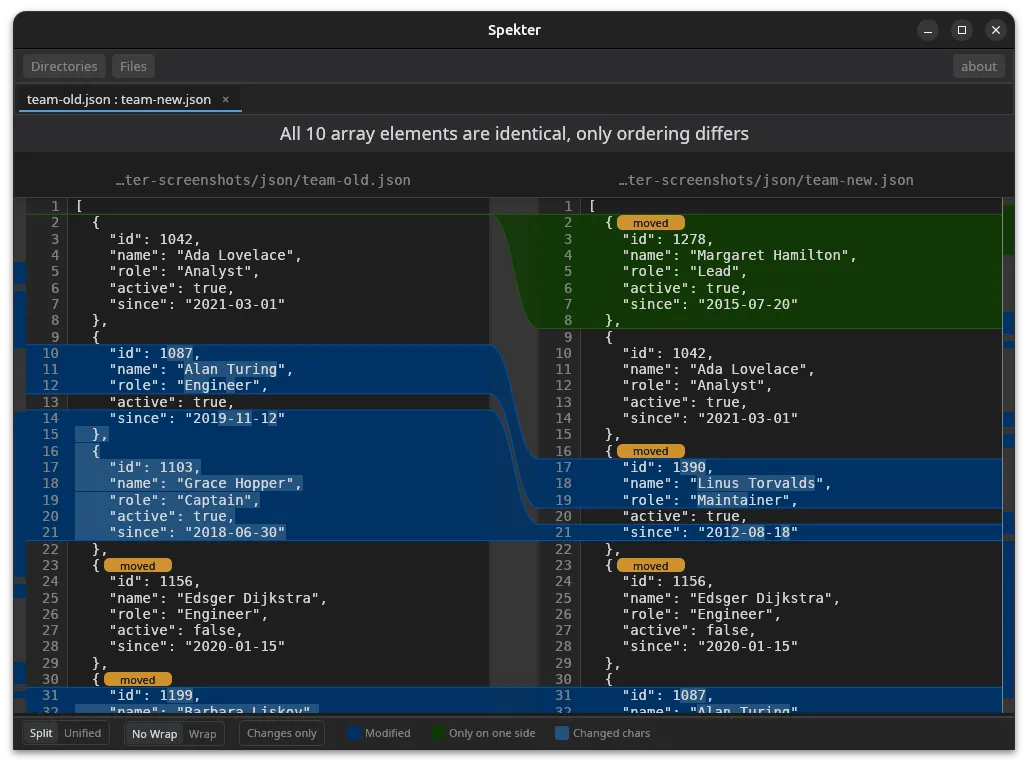Screen dimensions: 1028x766
Task: Click the "Lead" role line
Action: (684, 272)
